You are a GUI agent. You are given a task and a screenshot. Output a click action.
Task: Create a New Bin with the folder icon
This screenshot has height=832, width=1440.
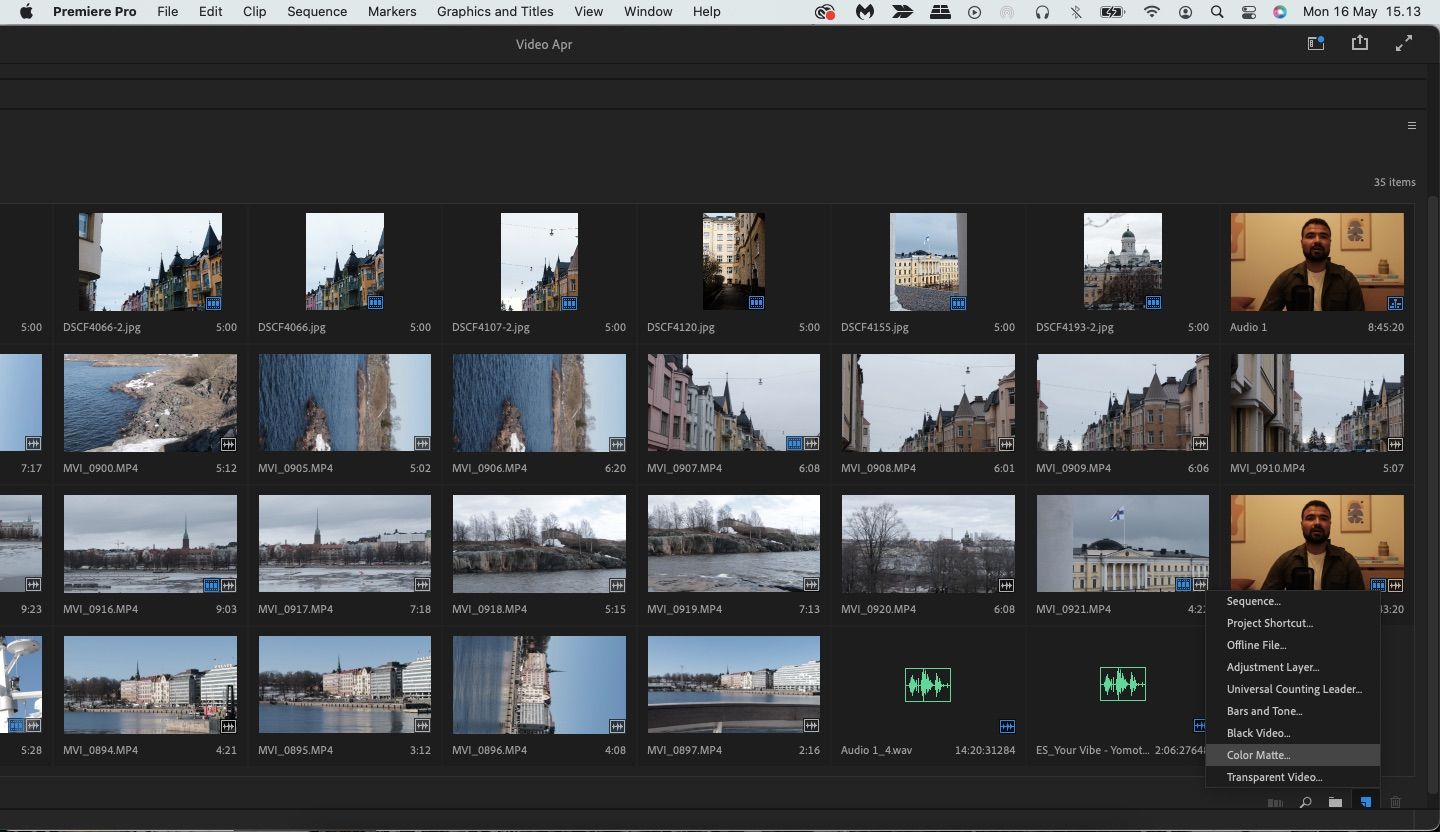click(1335, 802)
